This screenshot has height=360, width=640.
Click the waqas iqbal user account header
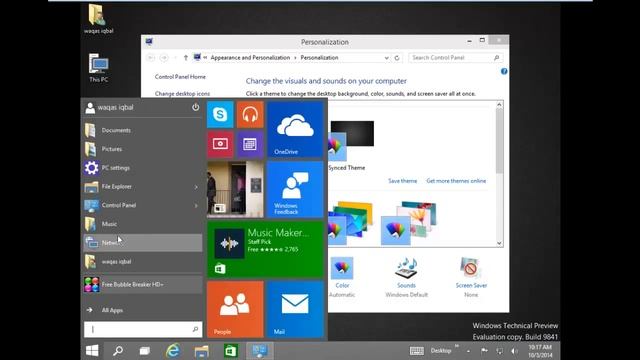pyautogui.click(x=109, y=107)
